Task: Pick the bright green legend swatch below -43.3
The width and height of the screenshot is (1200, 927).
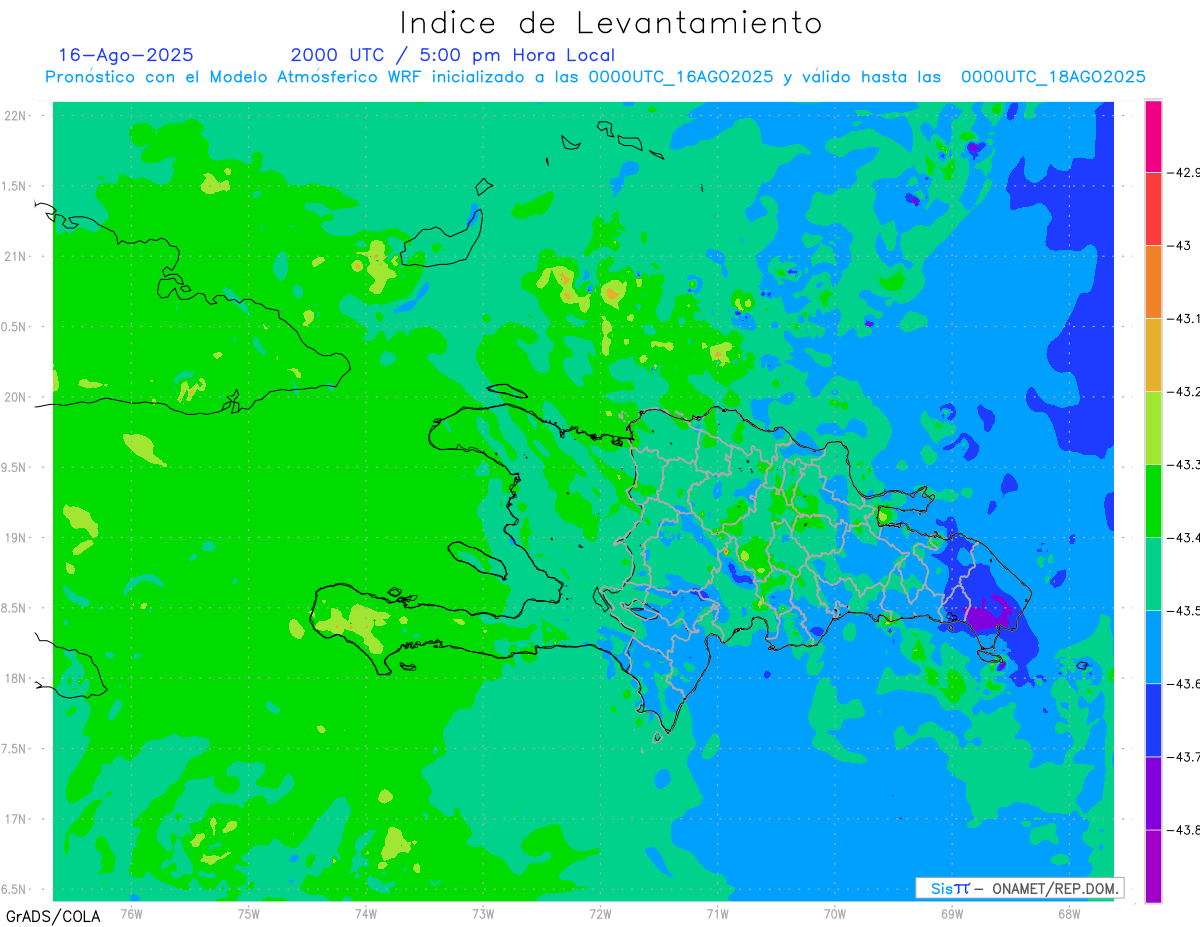Action: (x=1153, y=500)
